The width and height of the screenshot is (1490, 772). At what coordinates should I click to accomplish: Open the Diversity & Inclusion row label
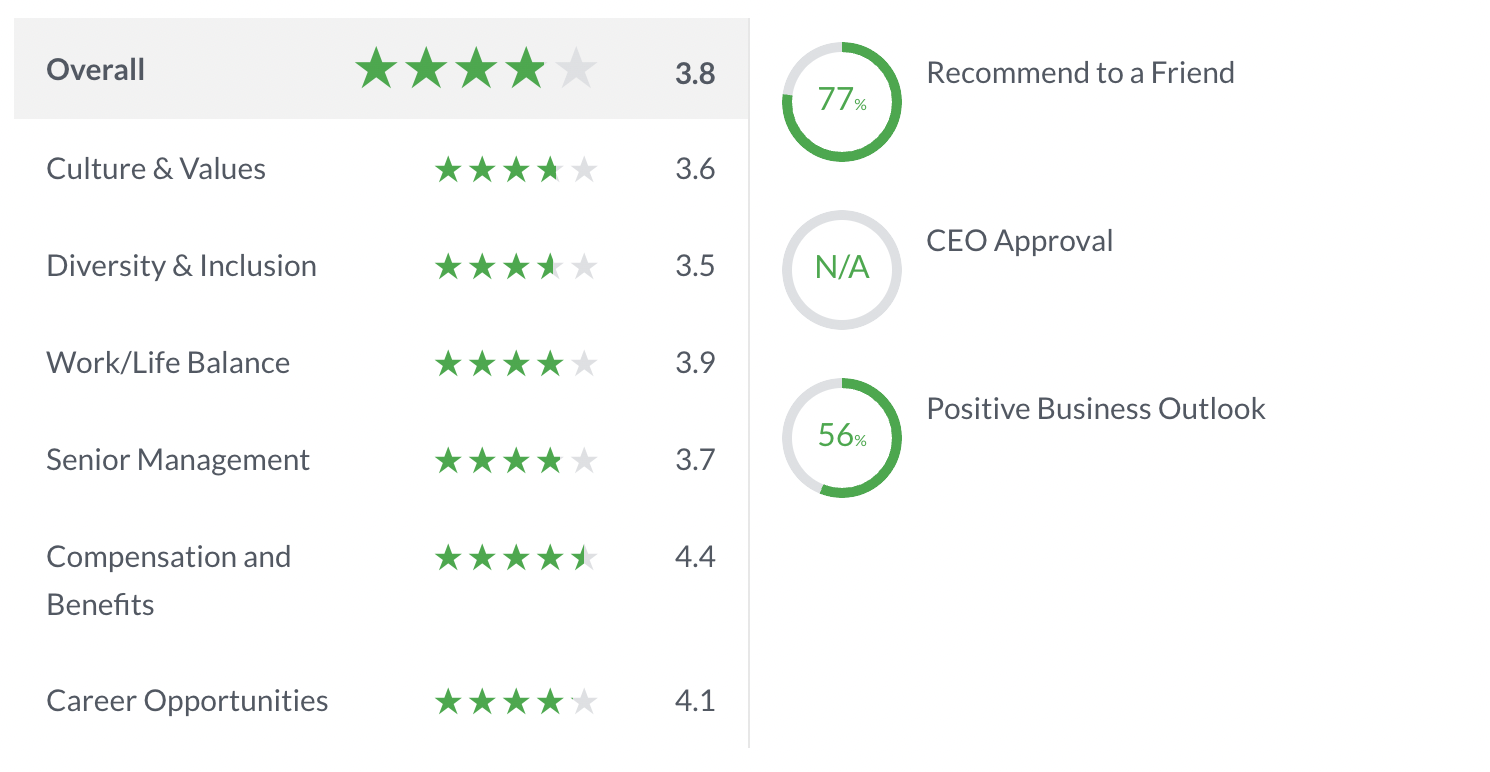[181, 266]
